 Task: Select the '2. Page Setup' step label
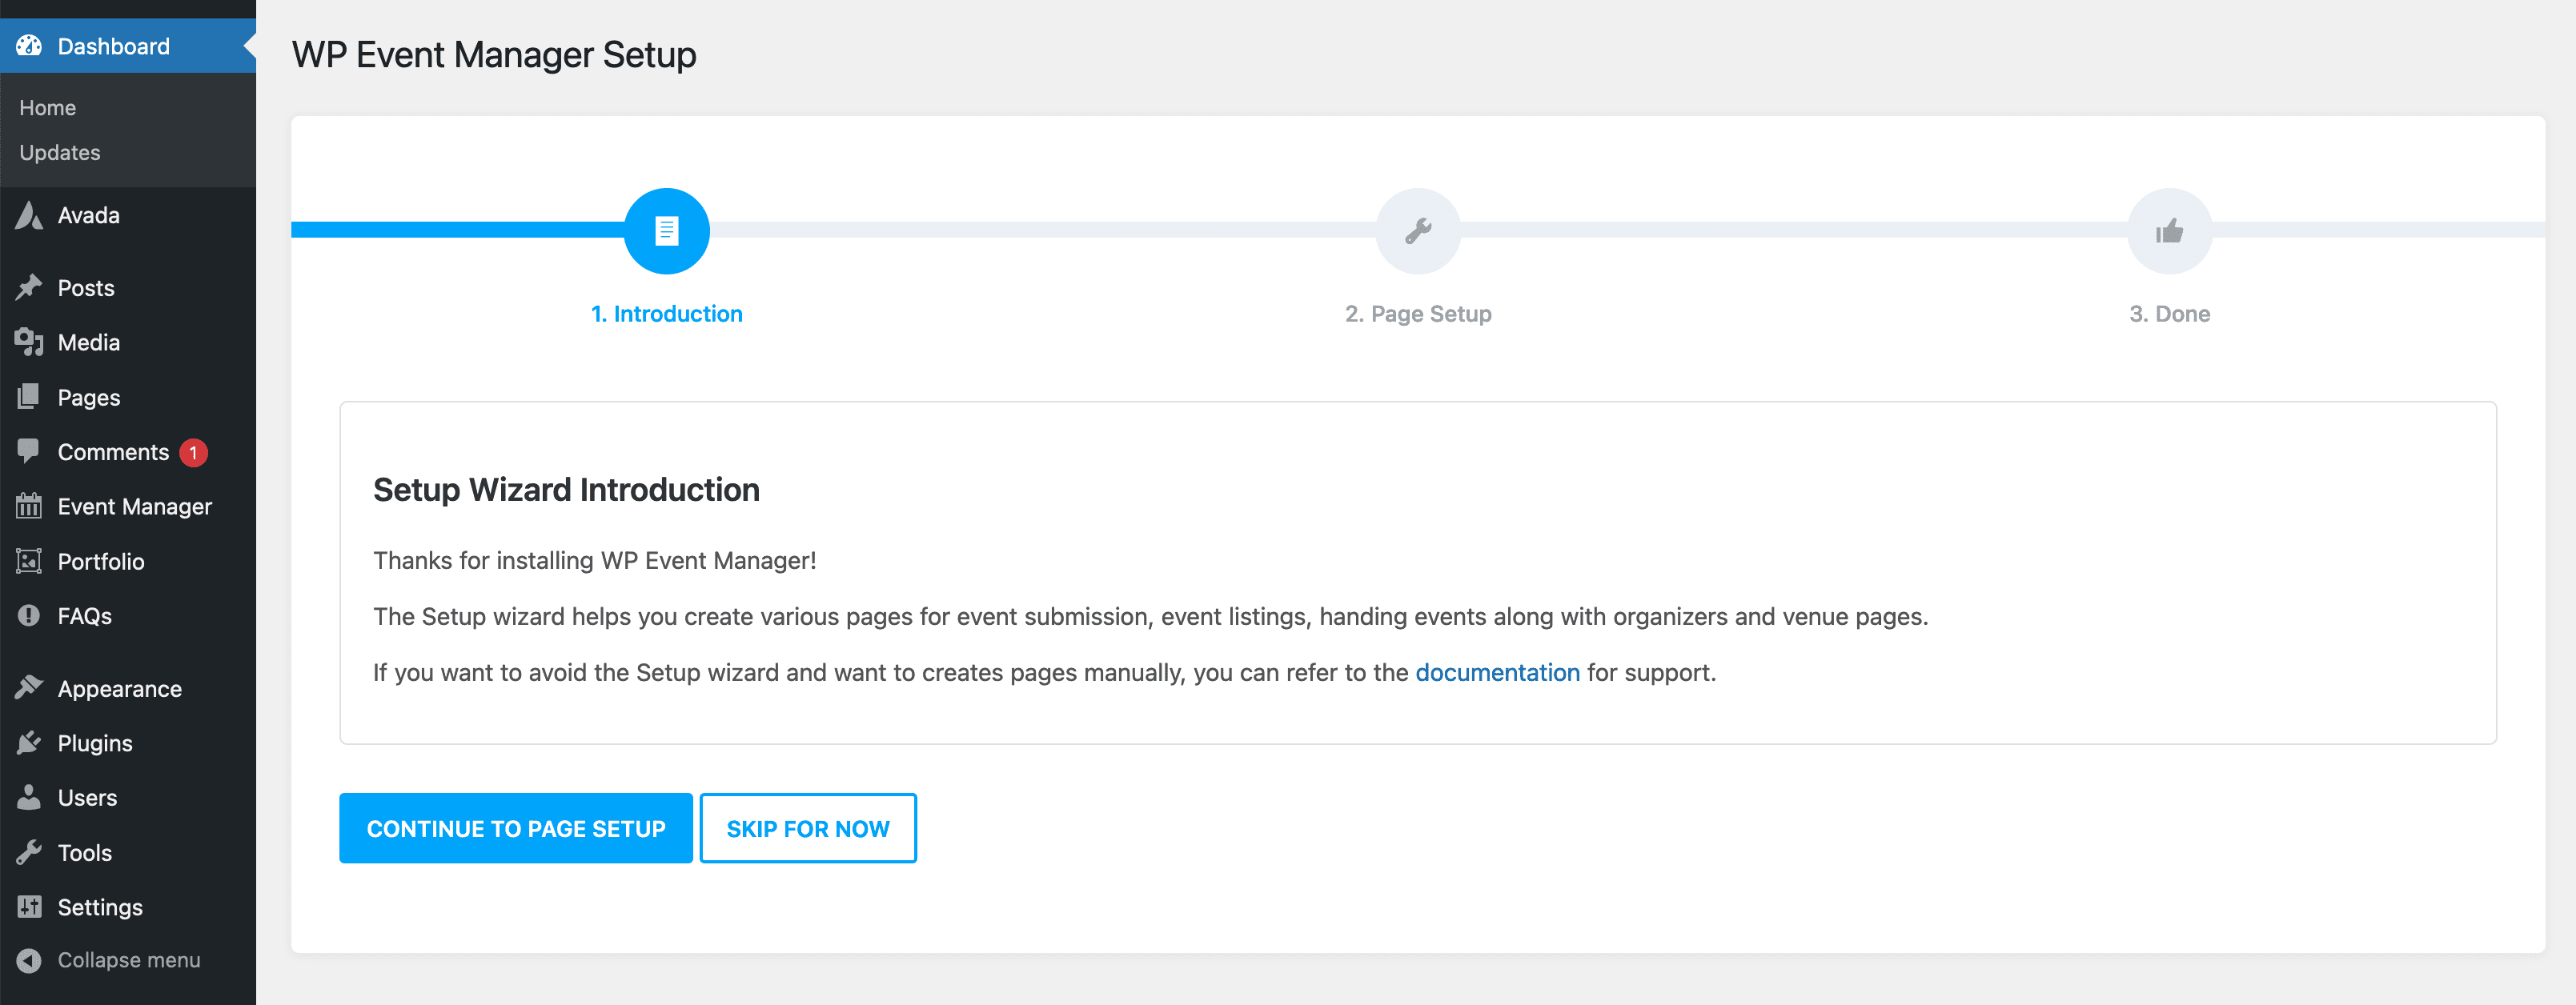point(1418,314)
